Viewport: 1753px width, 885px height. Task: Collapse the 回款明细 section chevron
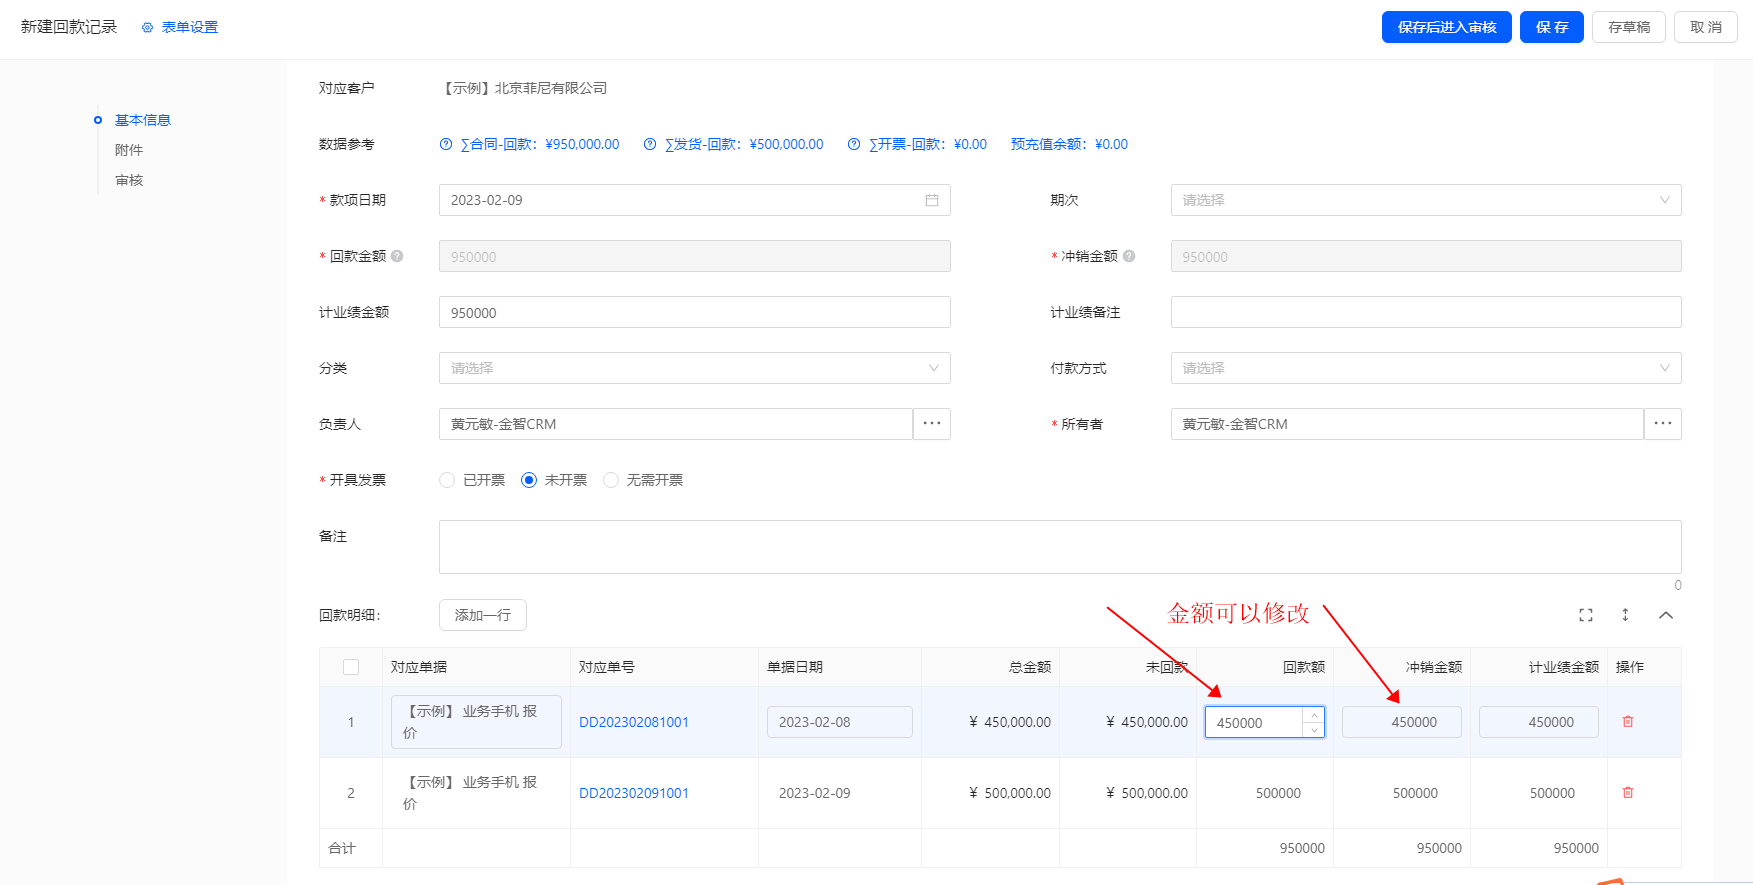point(1666,615)
